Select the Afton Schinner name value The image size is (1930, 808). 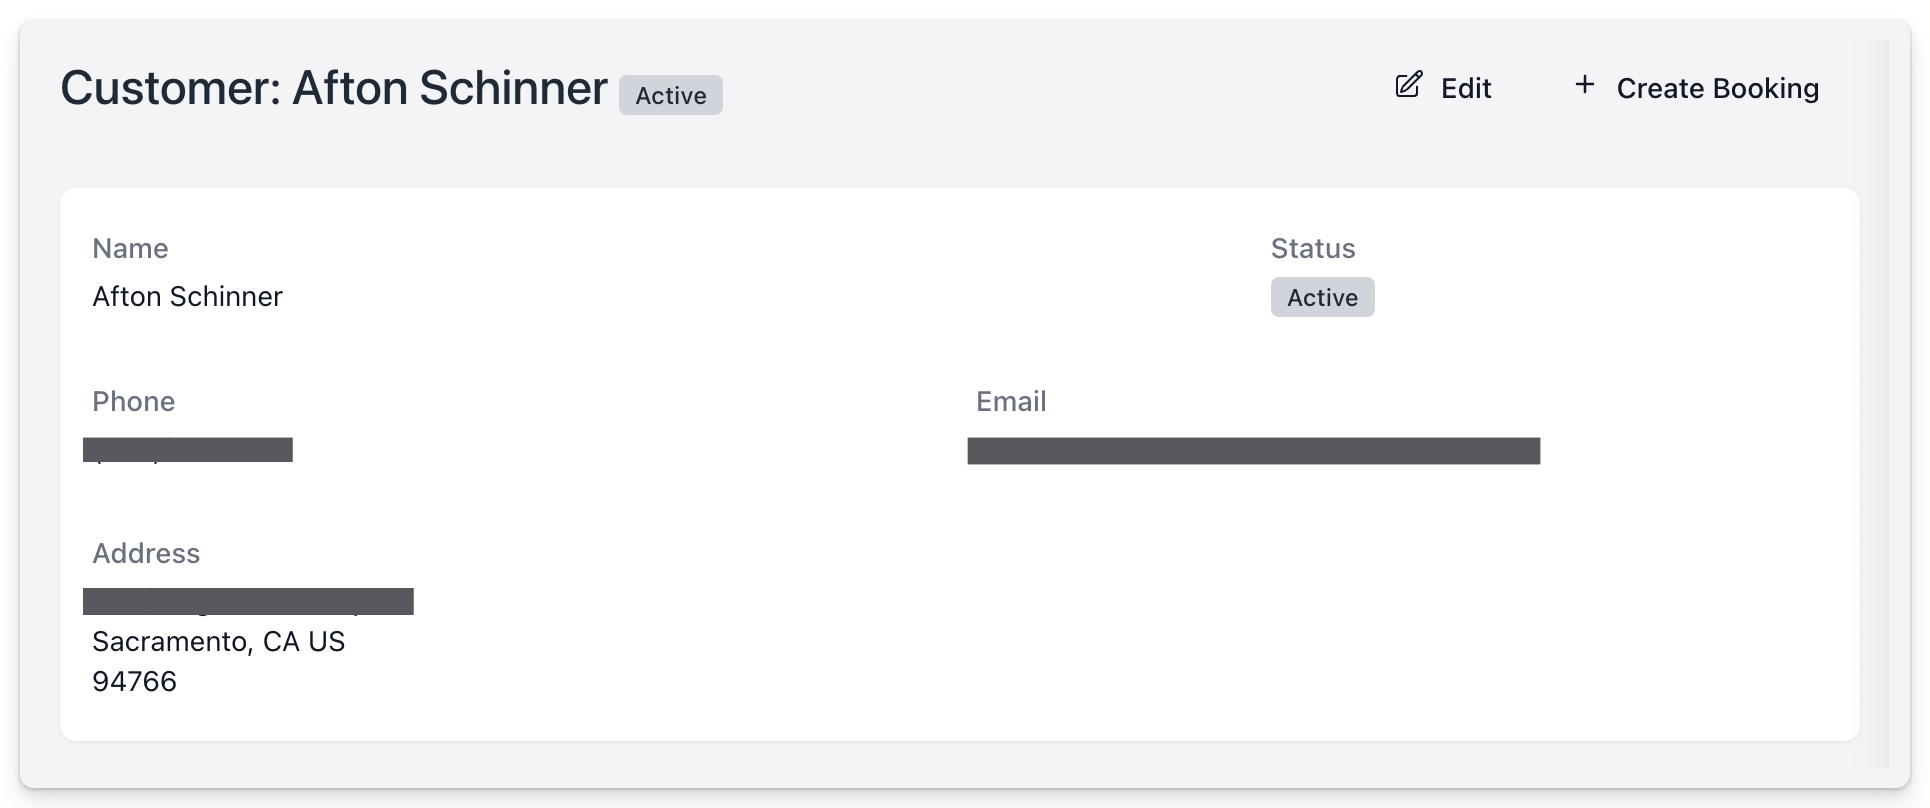click(x=187, y=297)
